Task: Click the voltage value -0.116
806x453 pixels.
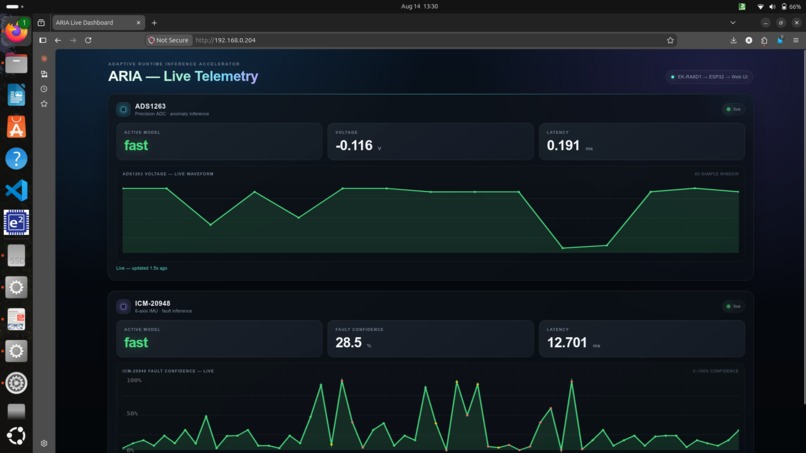Action: click(x=354, y=146)
